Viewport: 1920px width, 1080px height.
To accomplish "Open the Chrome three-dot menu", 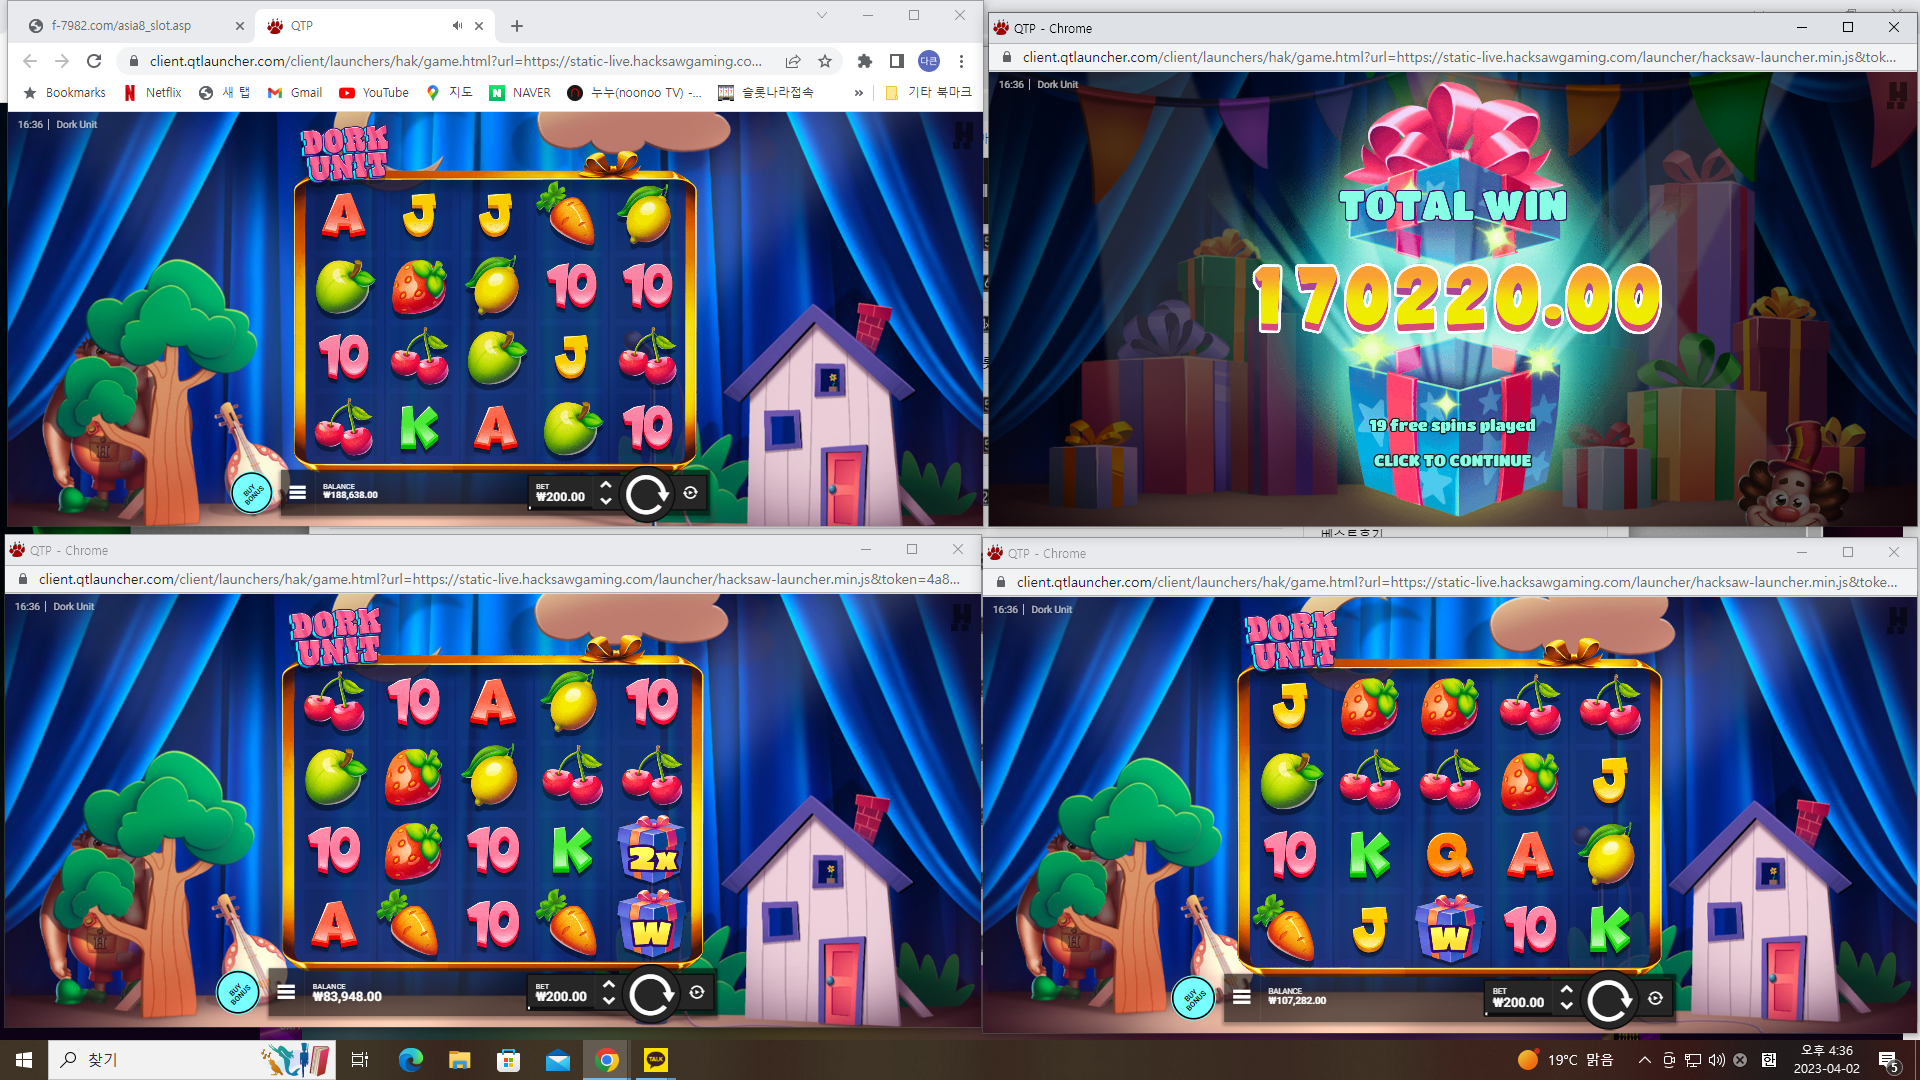I will point(961,61).
